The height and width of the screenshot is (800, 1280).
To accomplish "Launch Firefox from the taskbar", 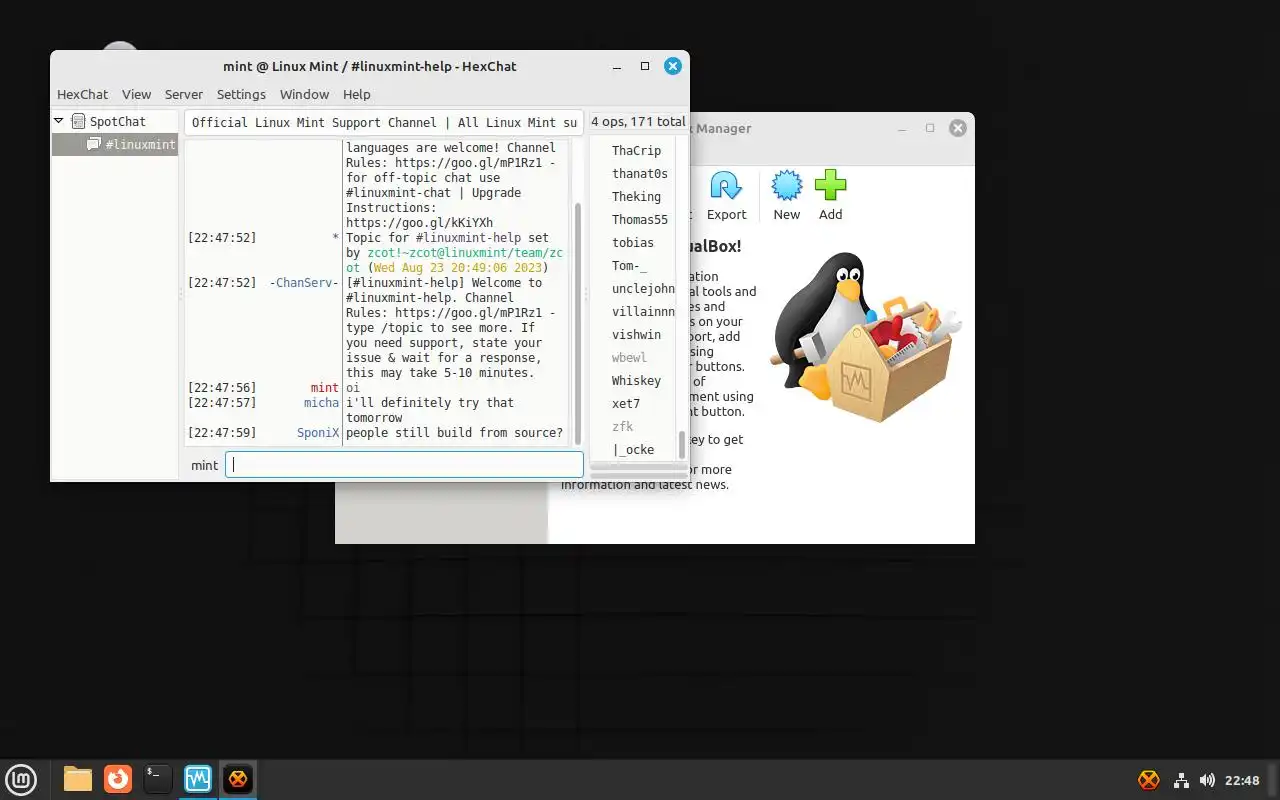I will [118, 779].
